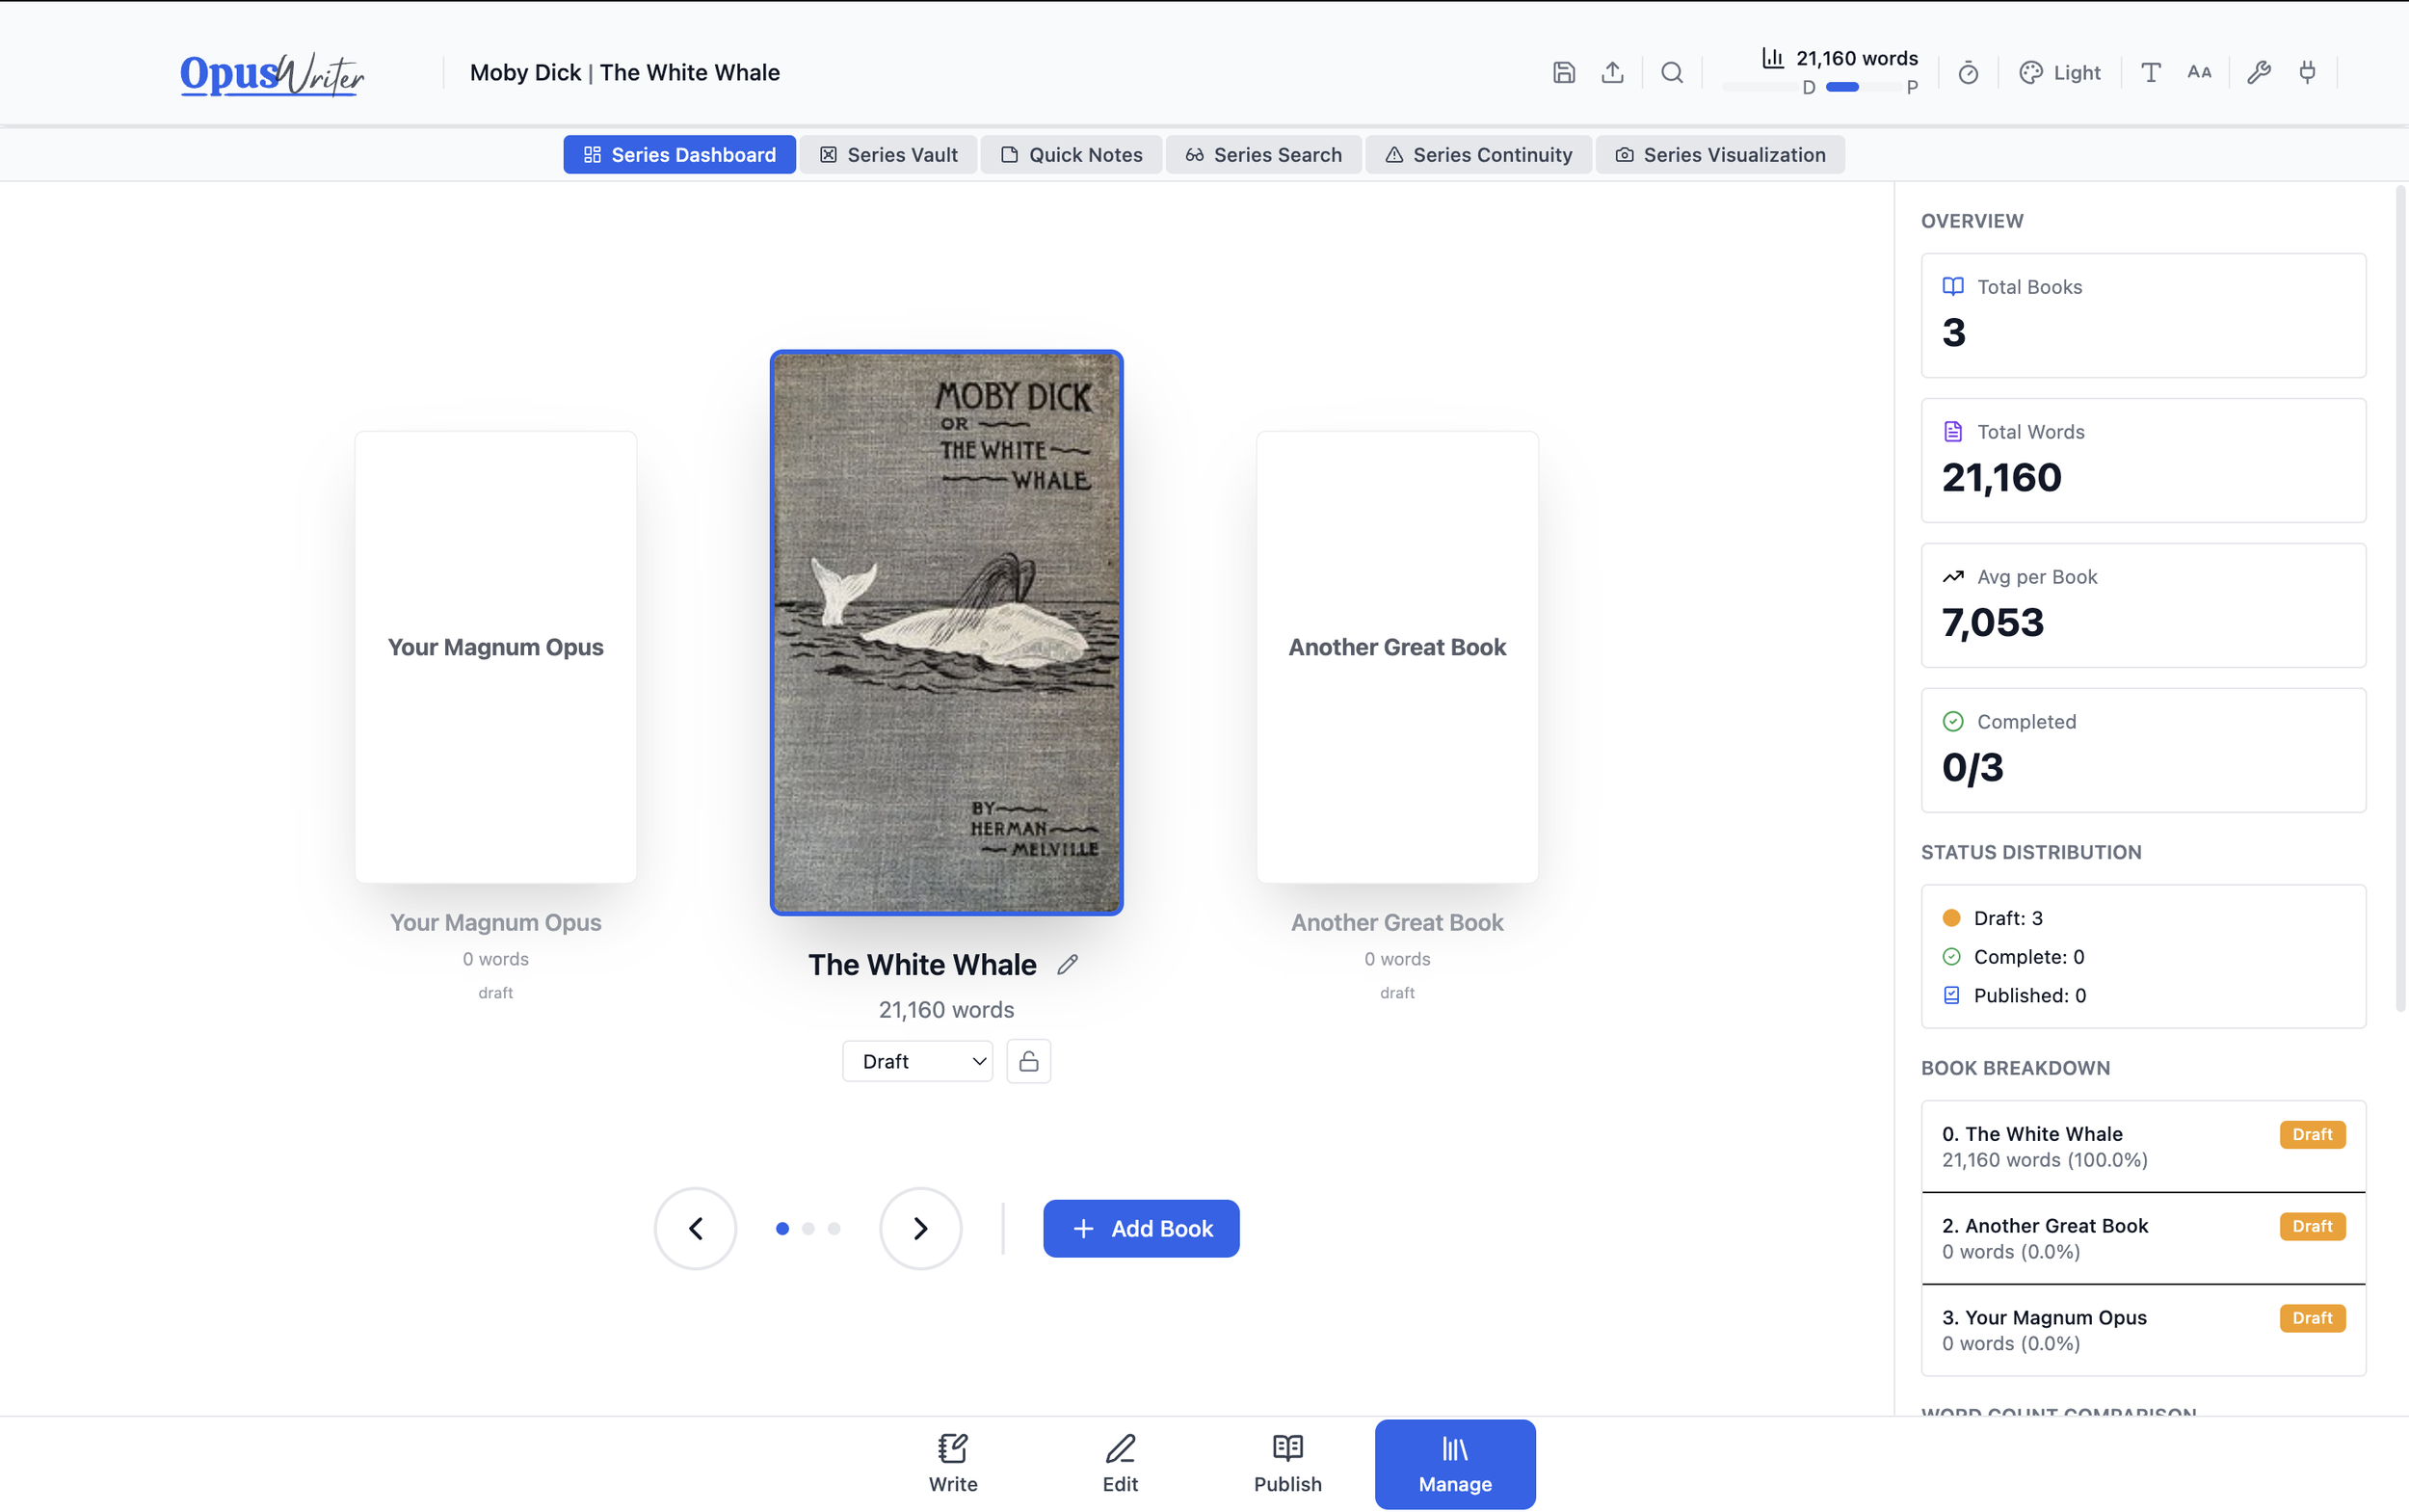Screen dimensions: 2409x1512
Task: Click the save icon in the top toolbar
Action: [1563, 72]
